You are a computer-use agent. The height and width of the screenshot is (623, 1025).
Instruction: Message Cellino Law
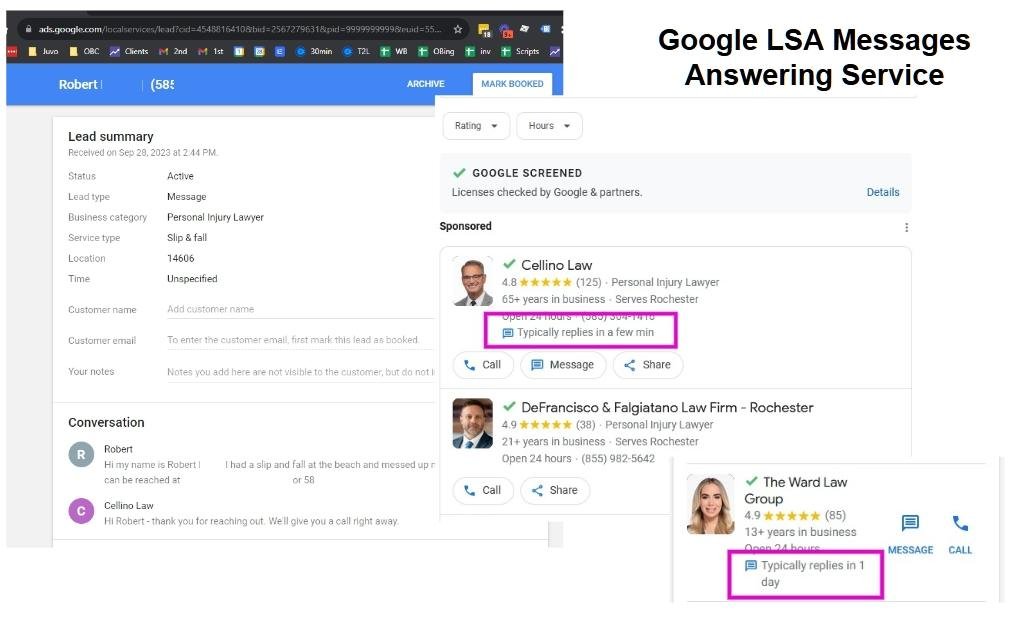click(563, 365)
